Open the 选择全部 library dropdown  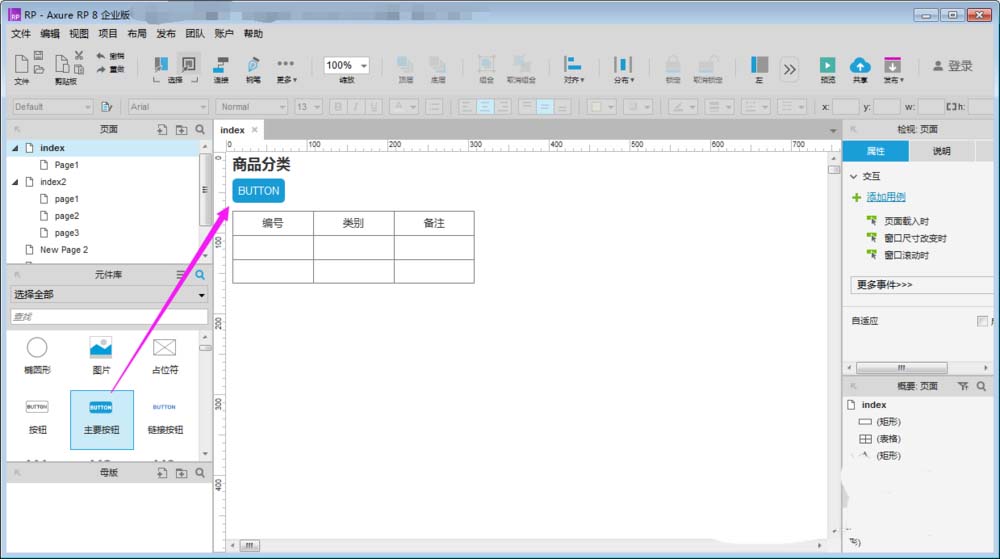click(109, 294)
